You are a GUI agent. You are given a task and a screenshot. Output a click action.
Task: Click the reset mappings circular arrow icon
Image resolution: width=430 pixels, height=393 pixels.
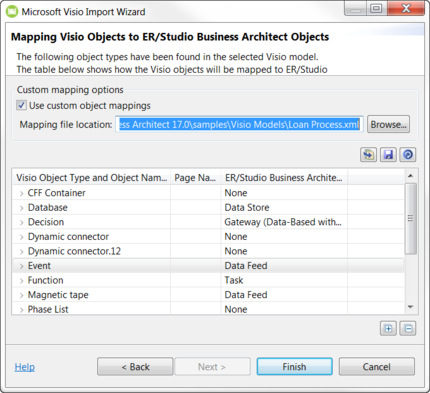408,155
